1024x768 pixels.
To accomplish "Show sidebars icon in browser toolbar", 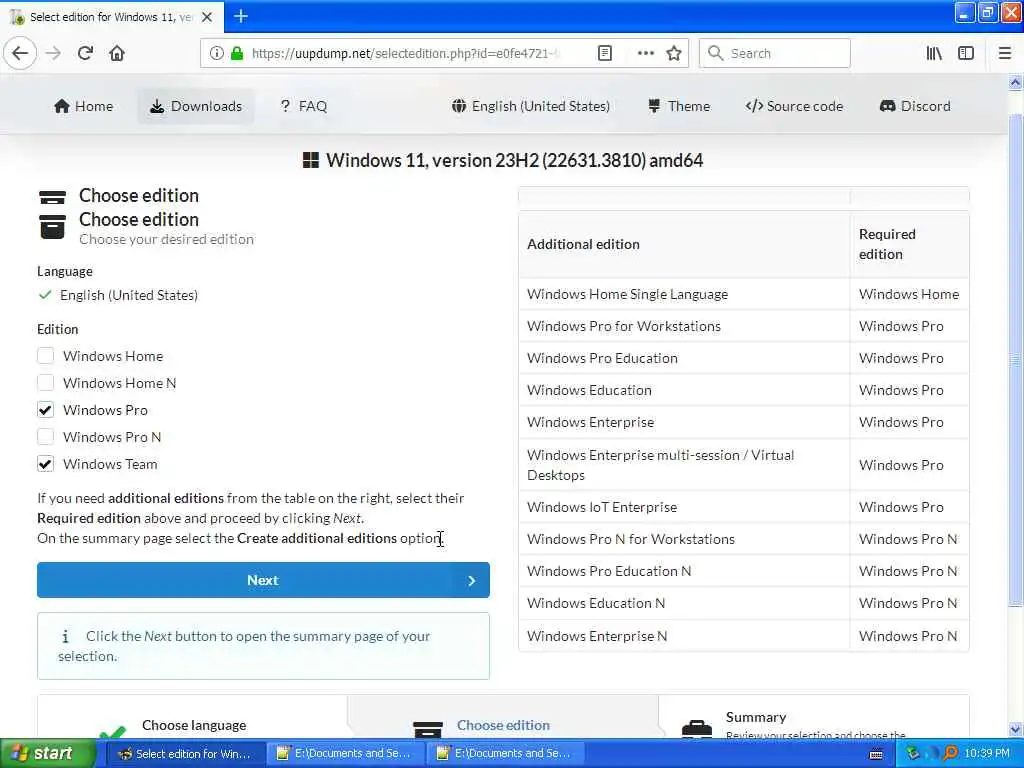I will [x=966, y=53].
